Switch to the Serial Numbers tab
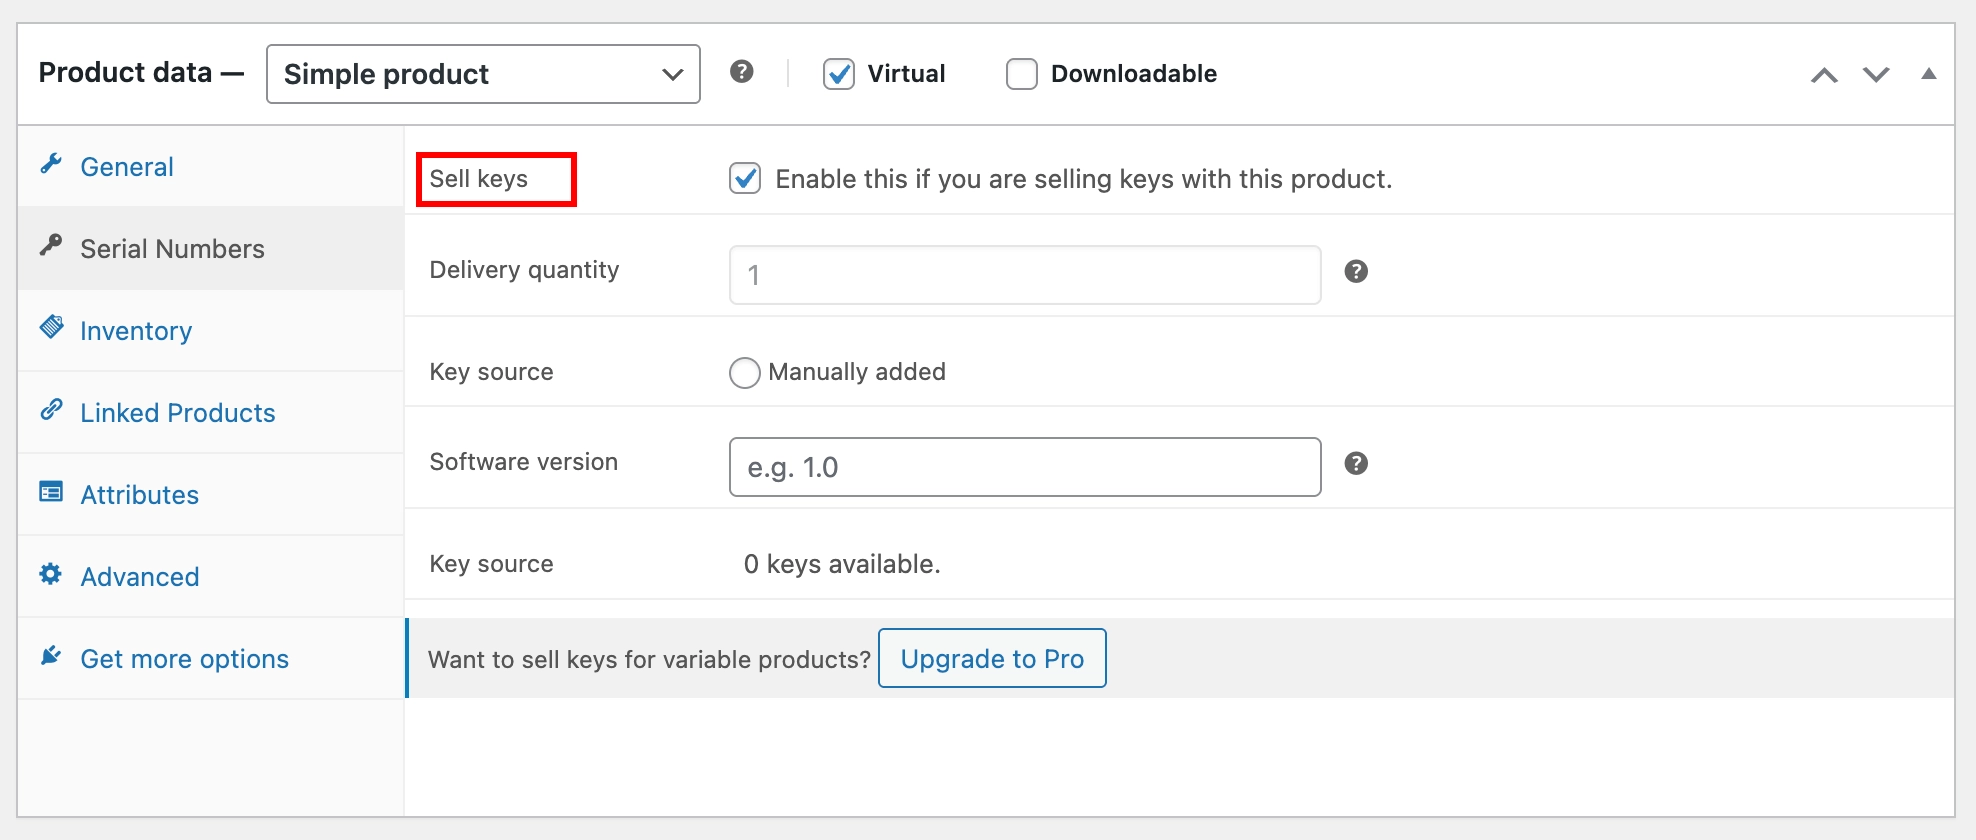 (x=211, y=249)
